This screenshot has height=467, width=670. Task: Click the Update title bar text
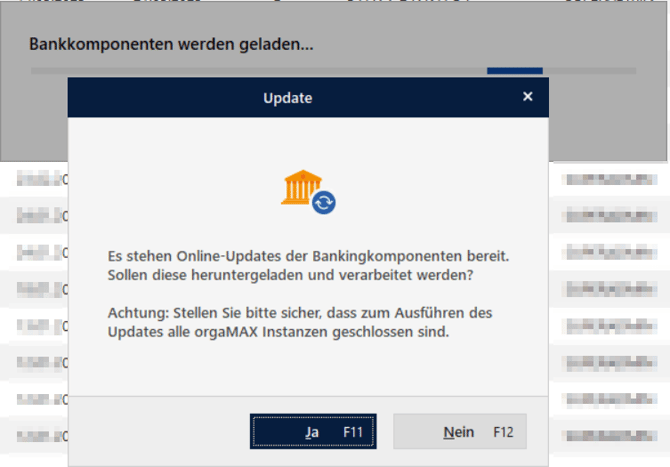pos(288,98)
